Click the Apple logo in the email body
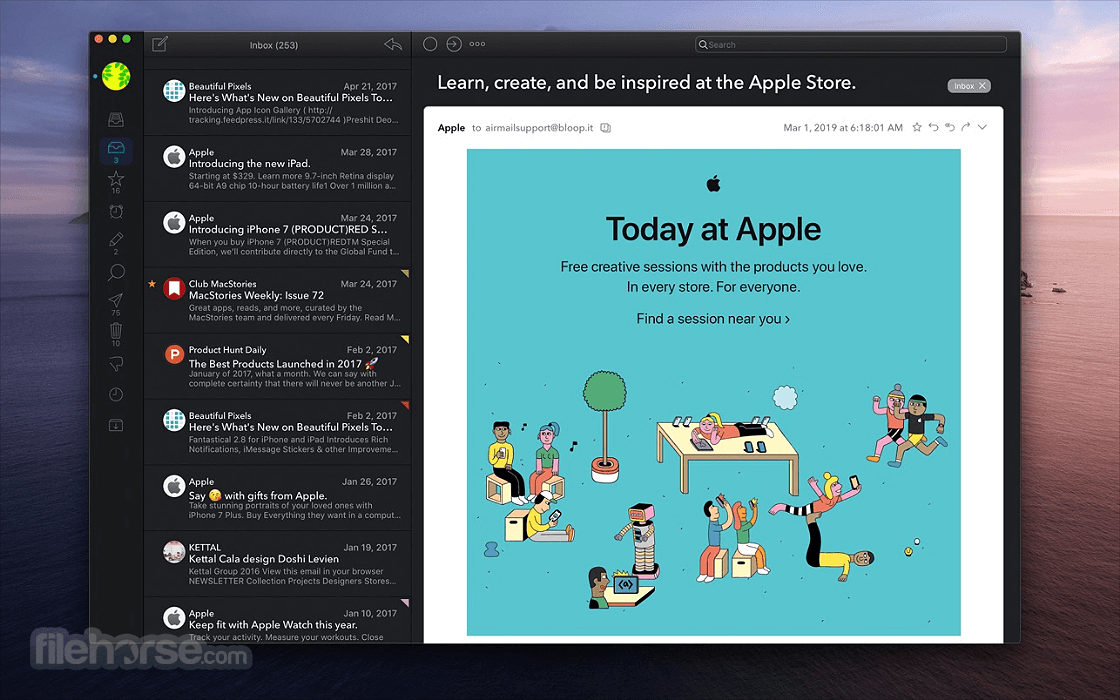 click(x=714, y=184)
